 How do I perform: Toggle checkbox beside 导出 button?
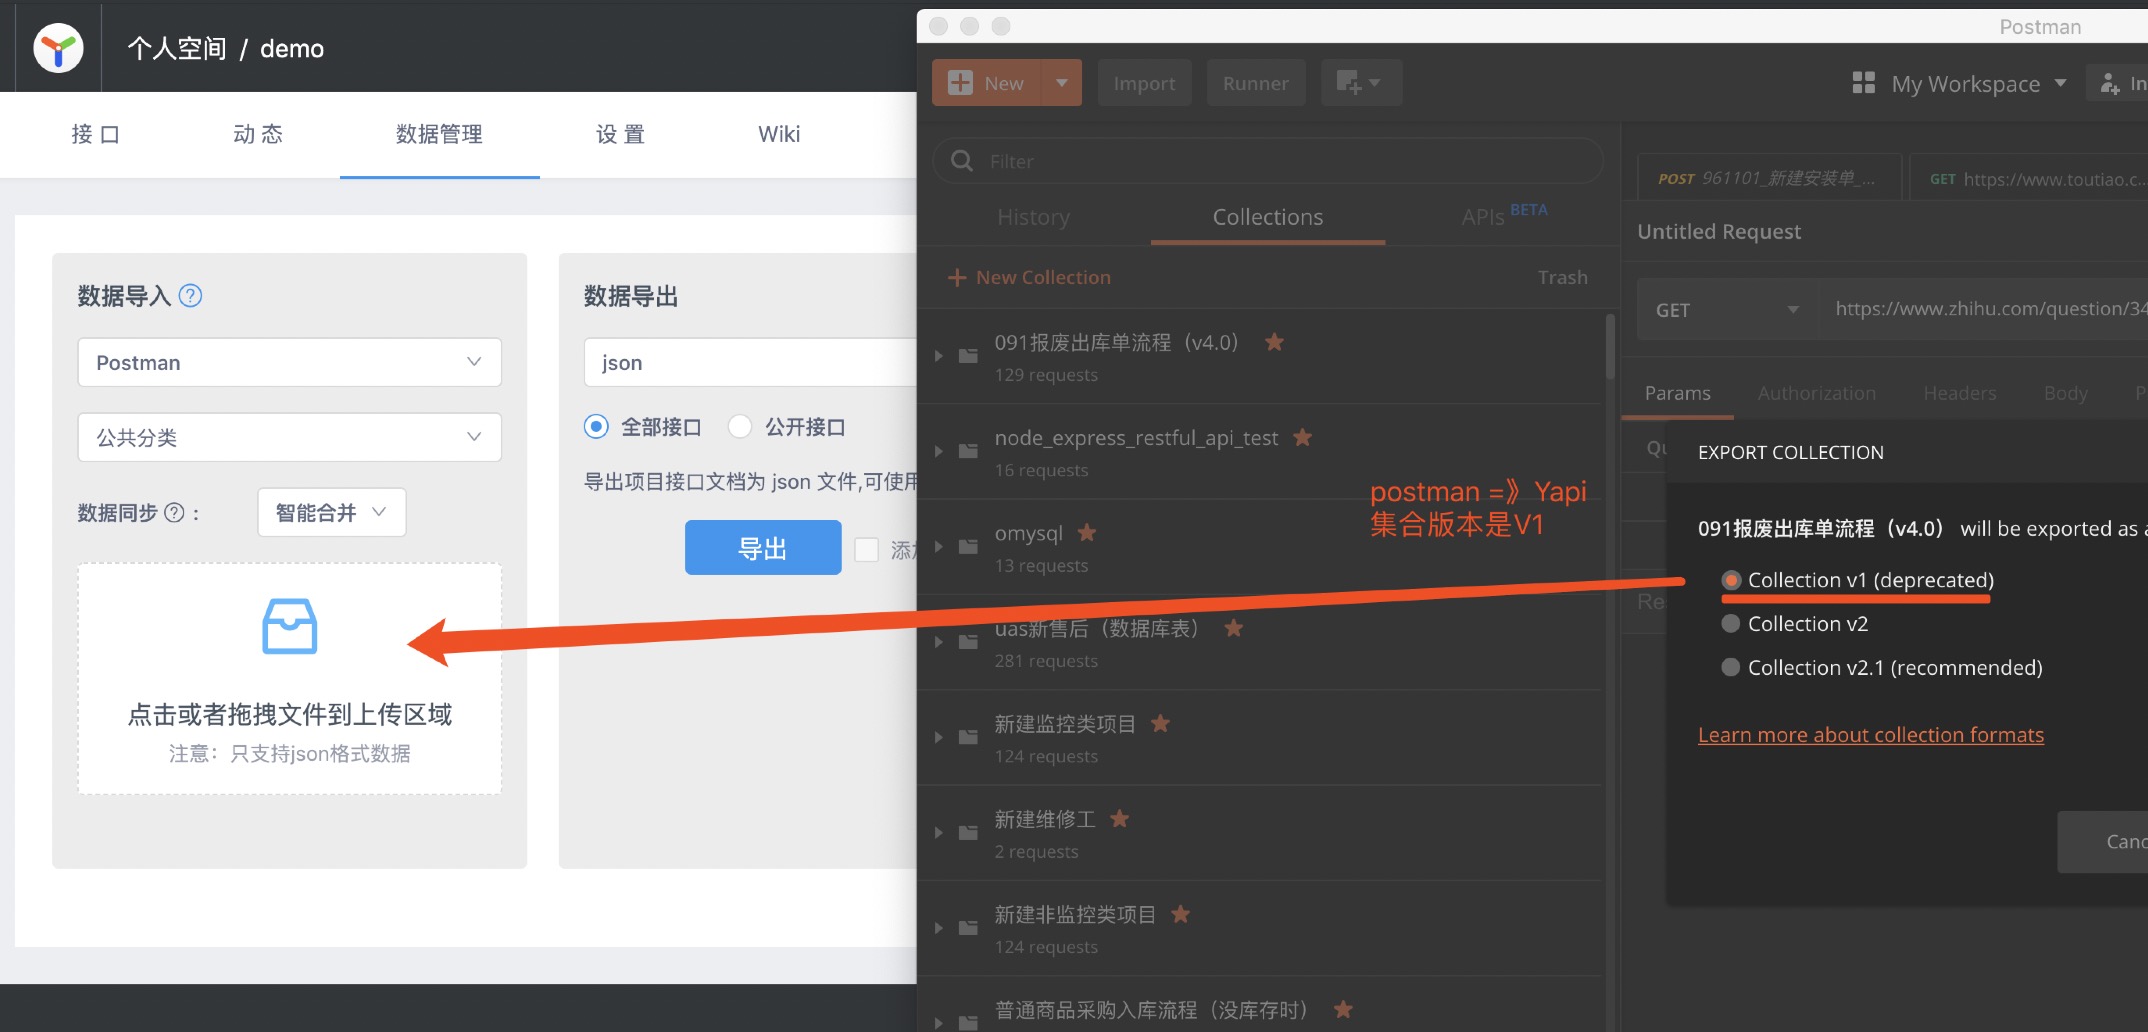(x=867, y=550)
